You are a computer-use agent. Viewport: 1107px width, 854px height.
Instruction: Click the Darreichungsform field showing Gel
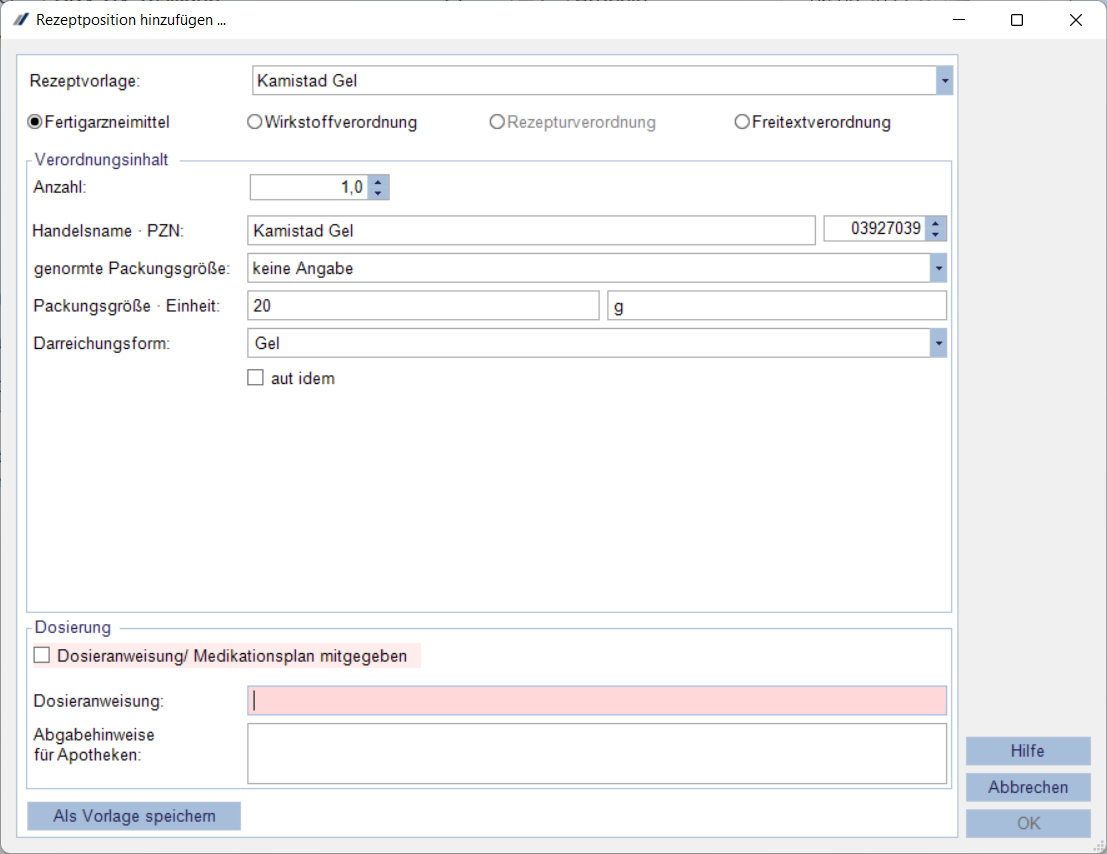[x=589, y=343]
